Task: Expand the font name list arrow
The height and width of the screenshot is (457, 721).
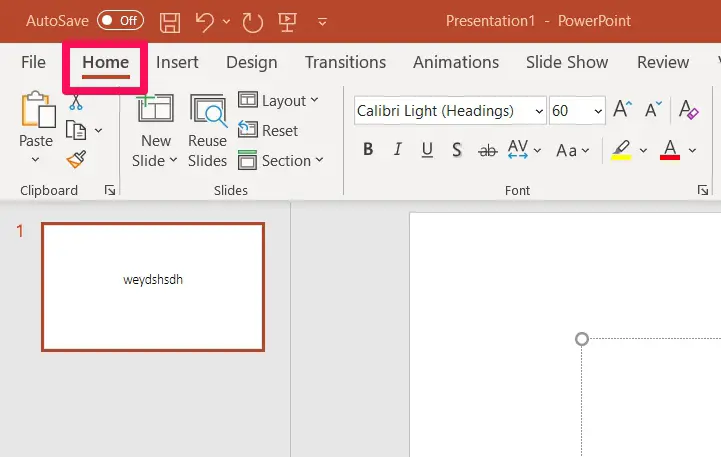Action: pos(539,111)
